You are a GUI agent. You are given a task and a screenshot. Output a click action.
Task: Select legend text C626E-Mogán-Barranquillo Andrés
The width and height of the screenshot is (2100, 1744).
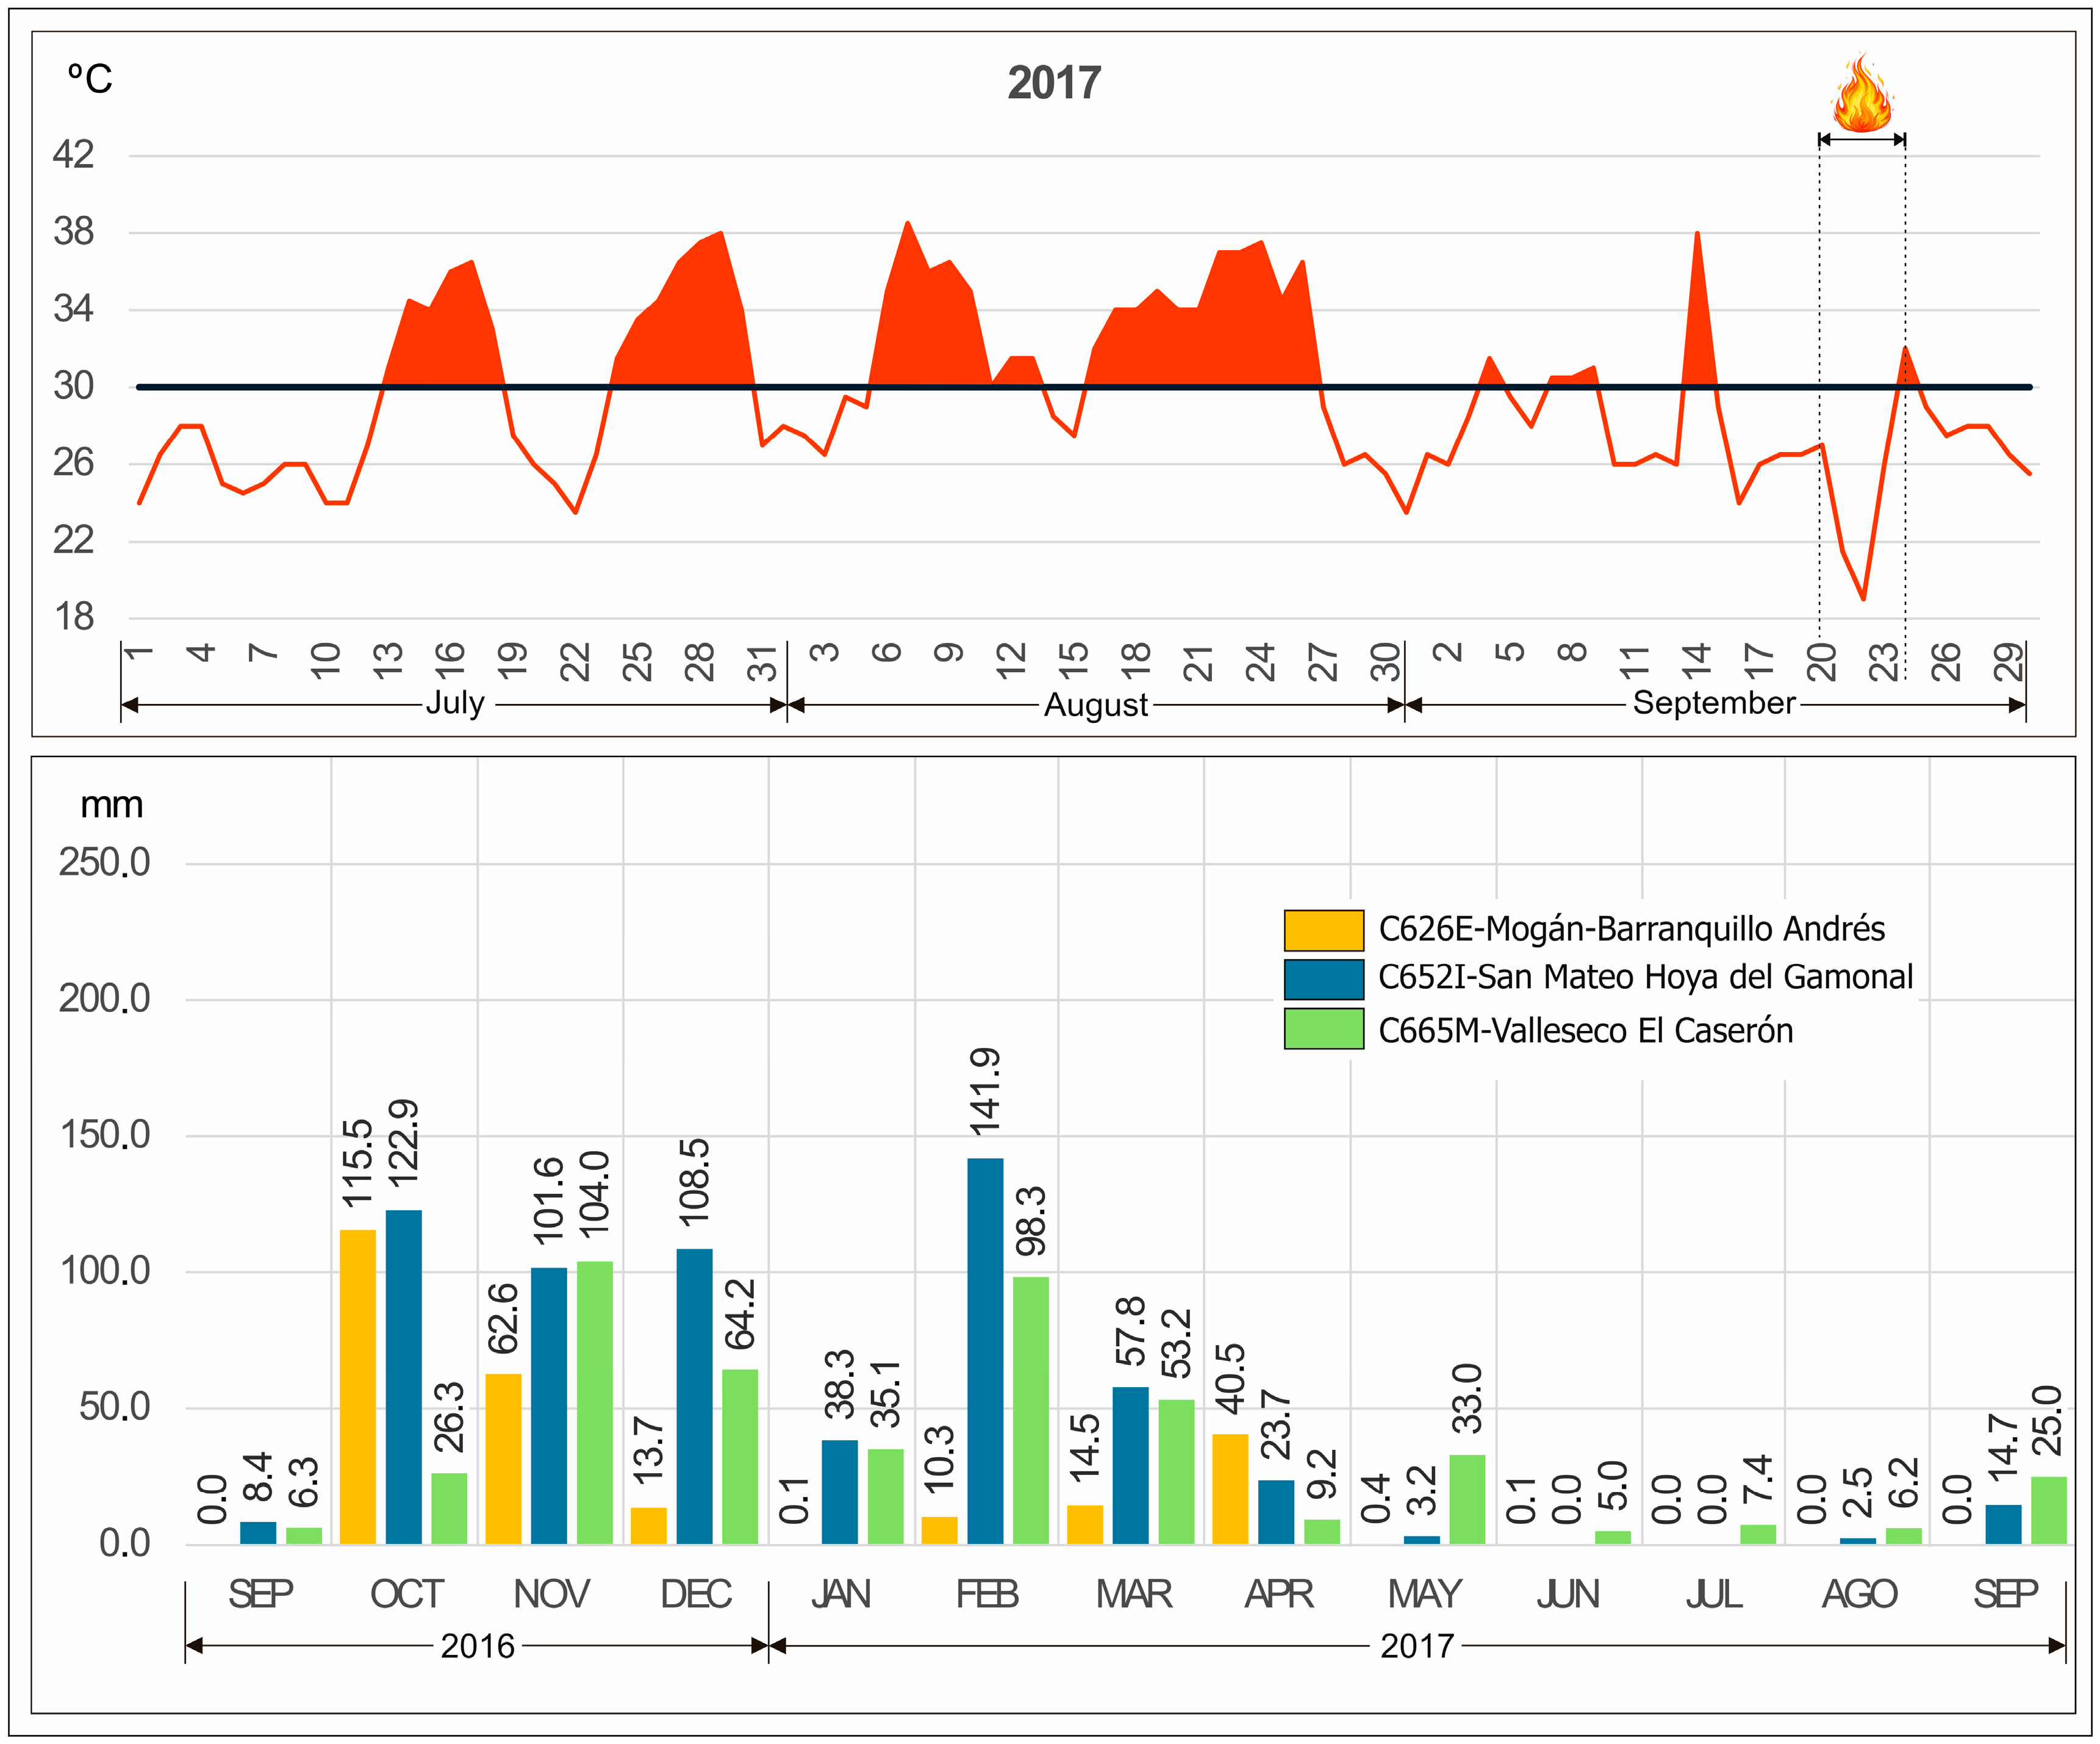click(1631, 929)
